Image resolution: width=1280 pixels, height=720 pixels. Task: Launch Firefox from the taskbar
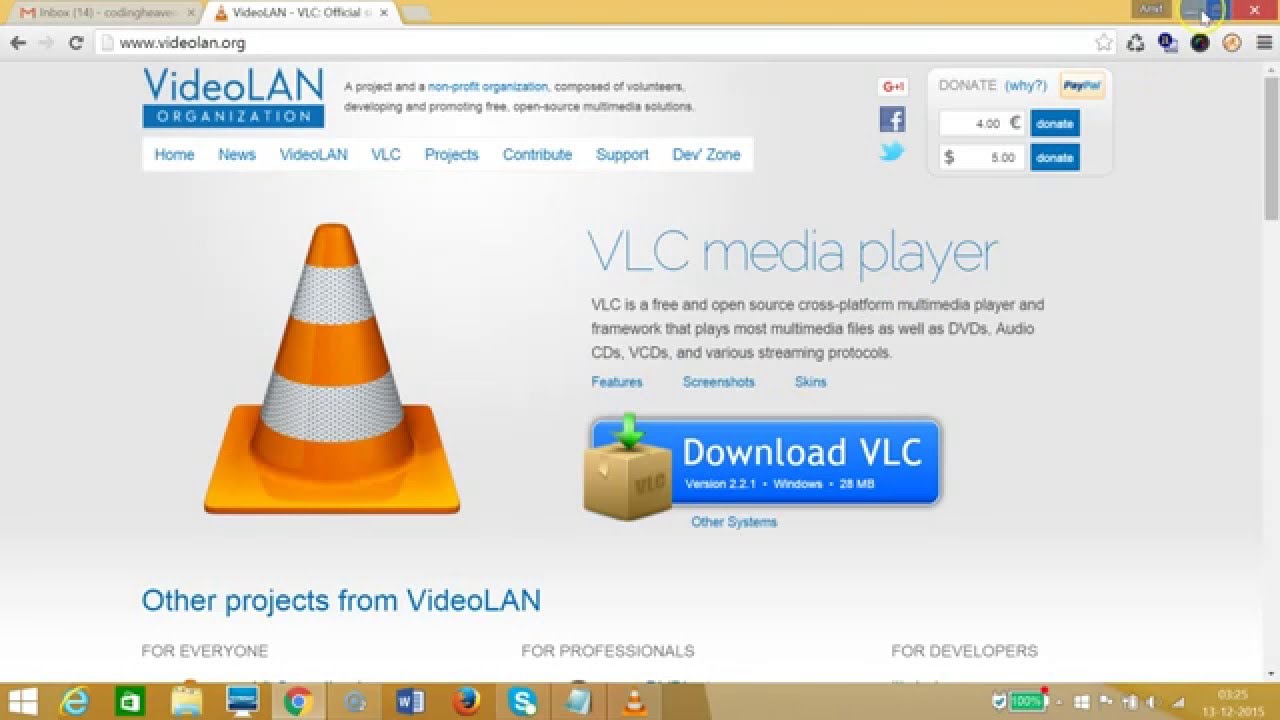(x=466, y=702)
